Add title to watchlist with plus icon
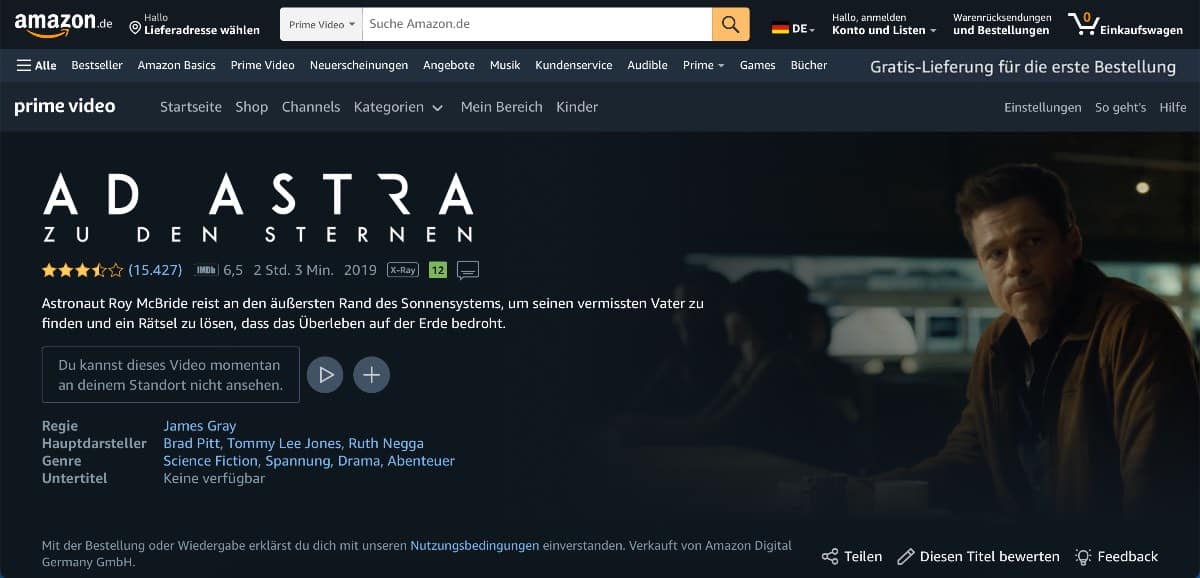The height and width of the screenshot is (578, 1200). coord(371,375)
